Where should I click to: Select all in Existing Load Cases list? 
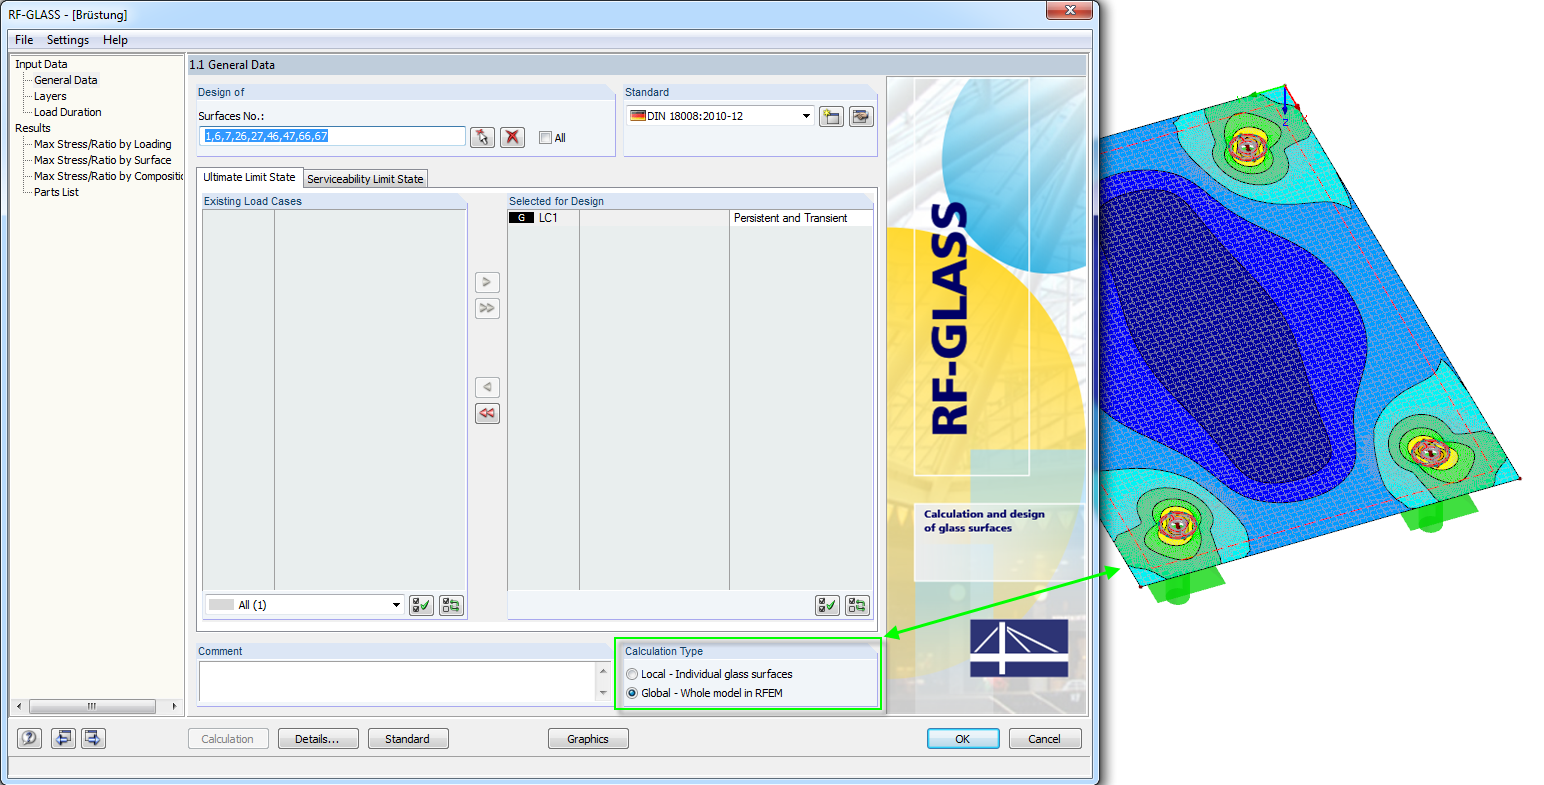421,605
